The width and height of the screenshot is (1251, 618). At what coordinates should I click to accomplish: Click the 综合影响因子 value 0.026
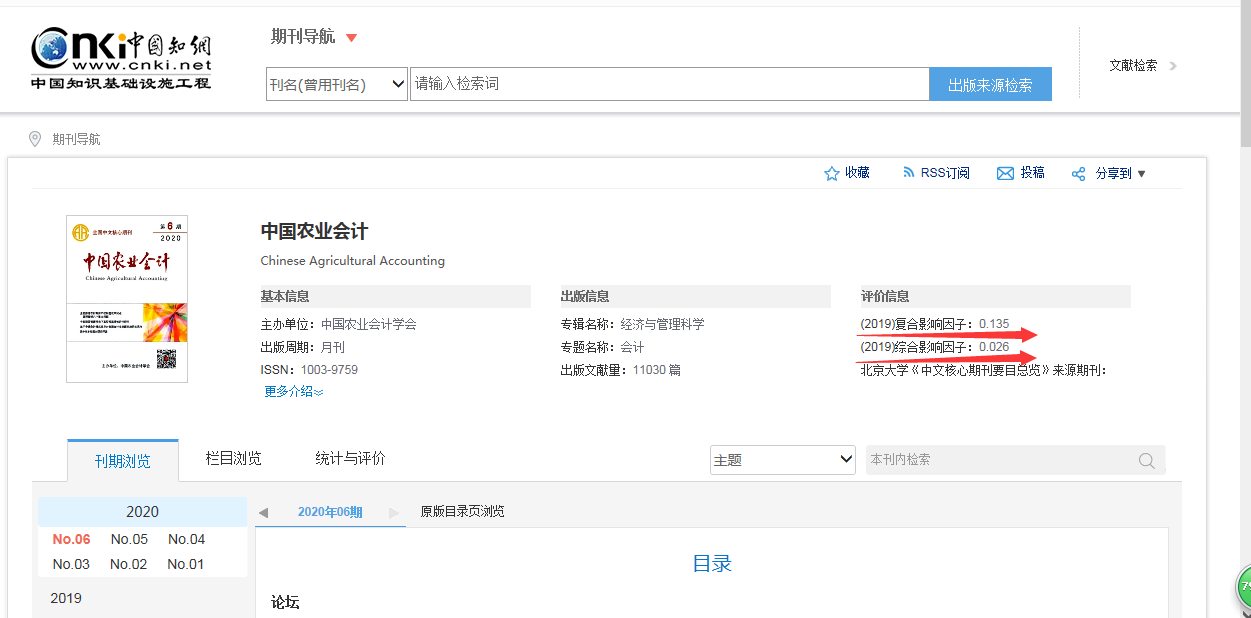(994, 347)
